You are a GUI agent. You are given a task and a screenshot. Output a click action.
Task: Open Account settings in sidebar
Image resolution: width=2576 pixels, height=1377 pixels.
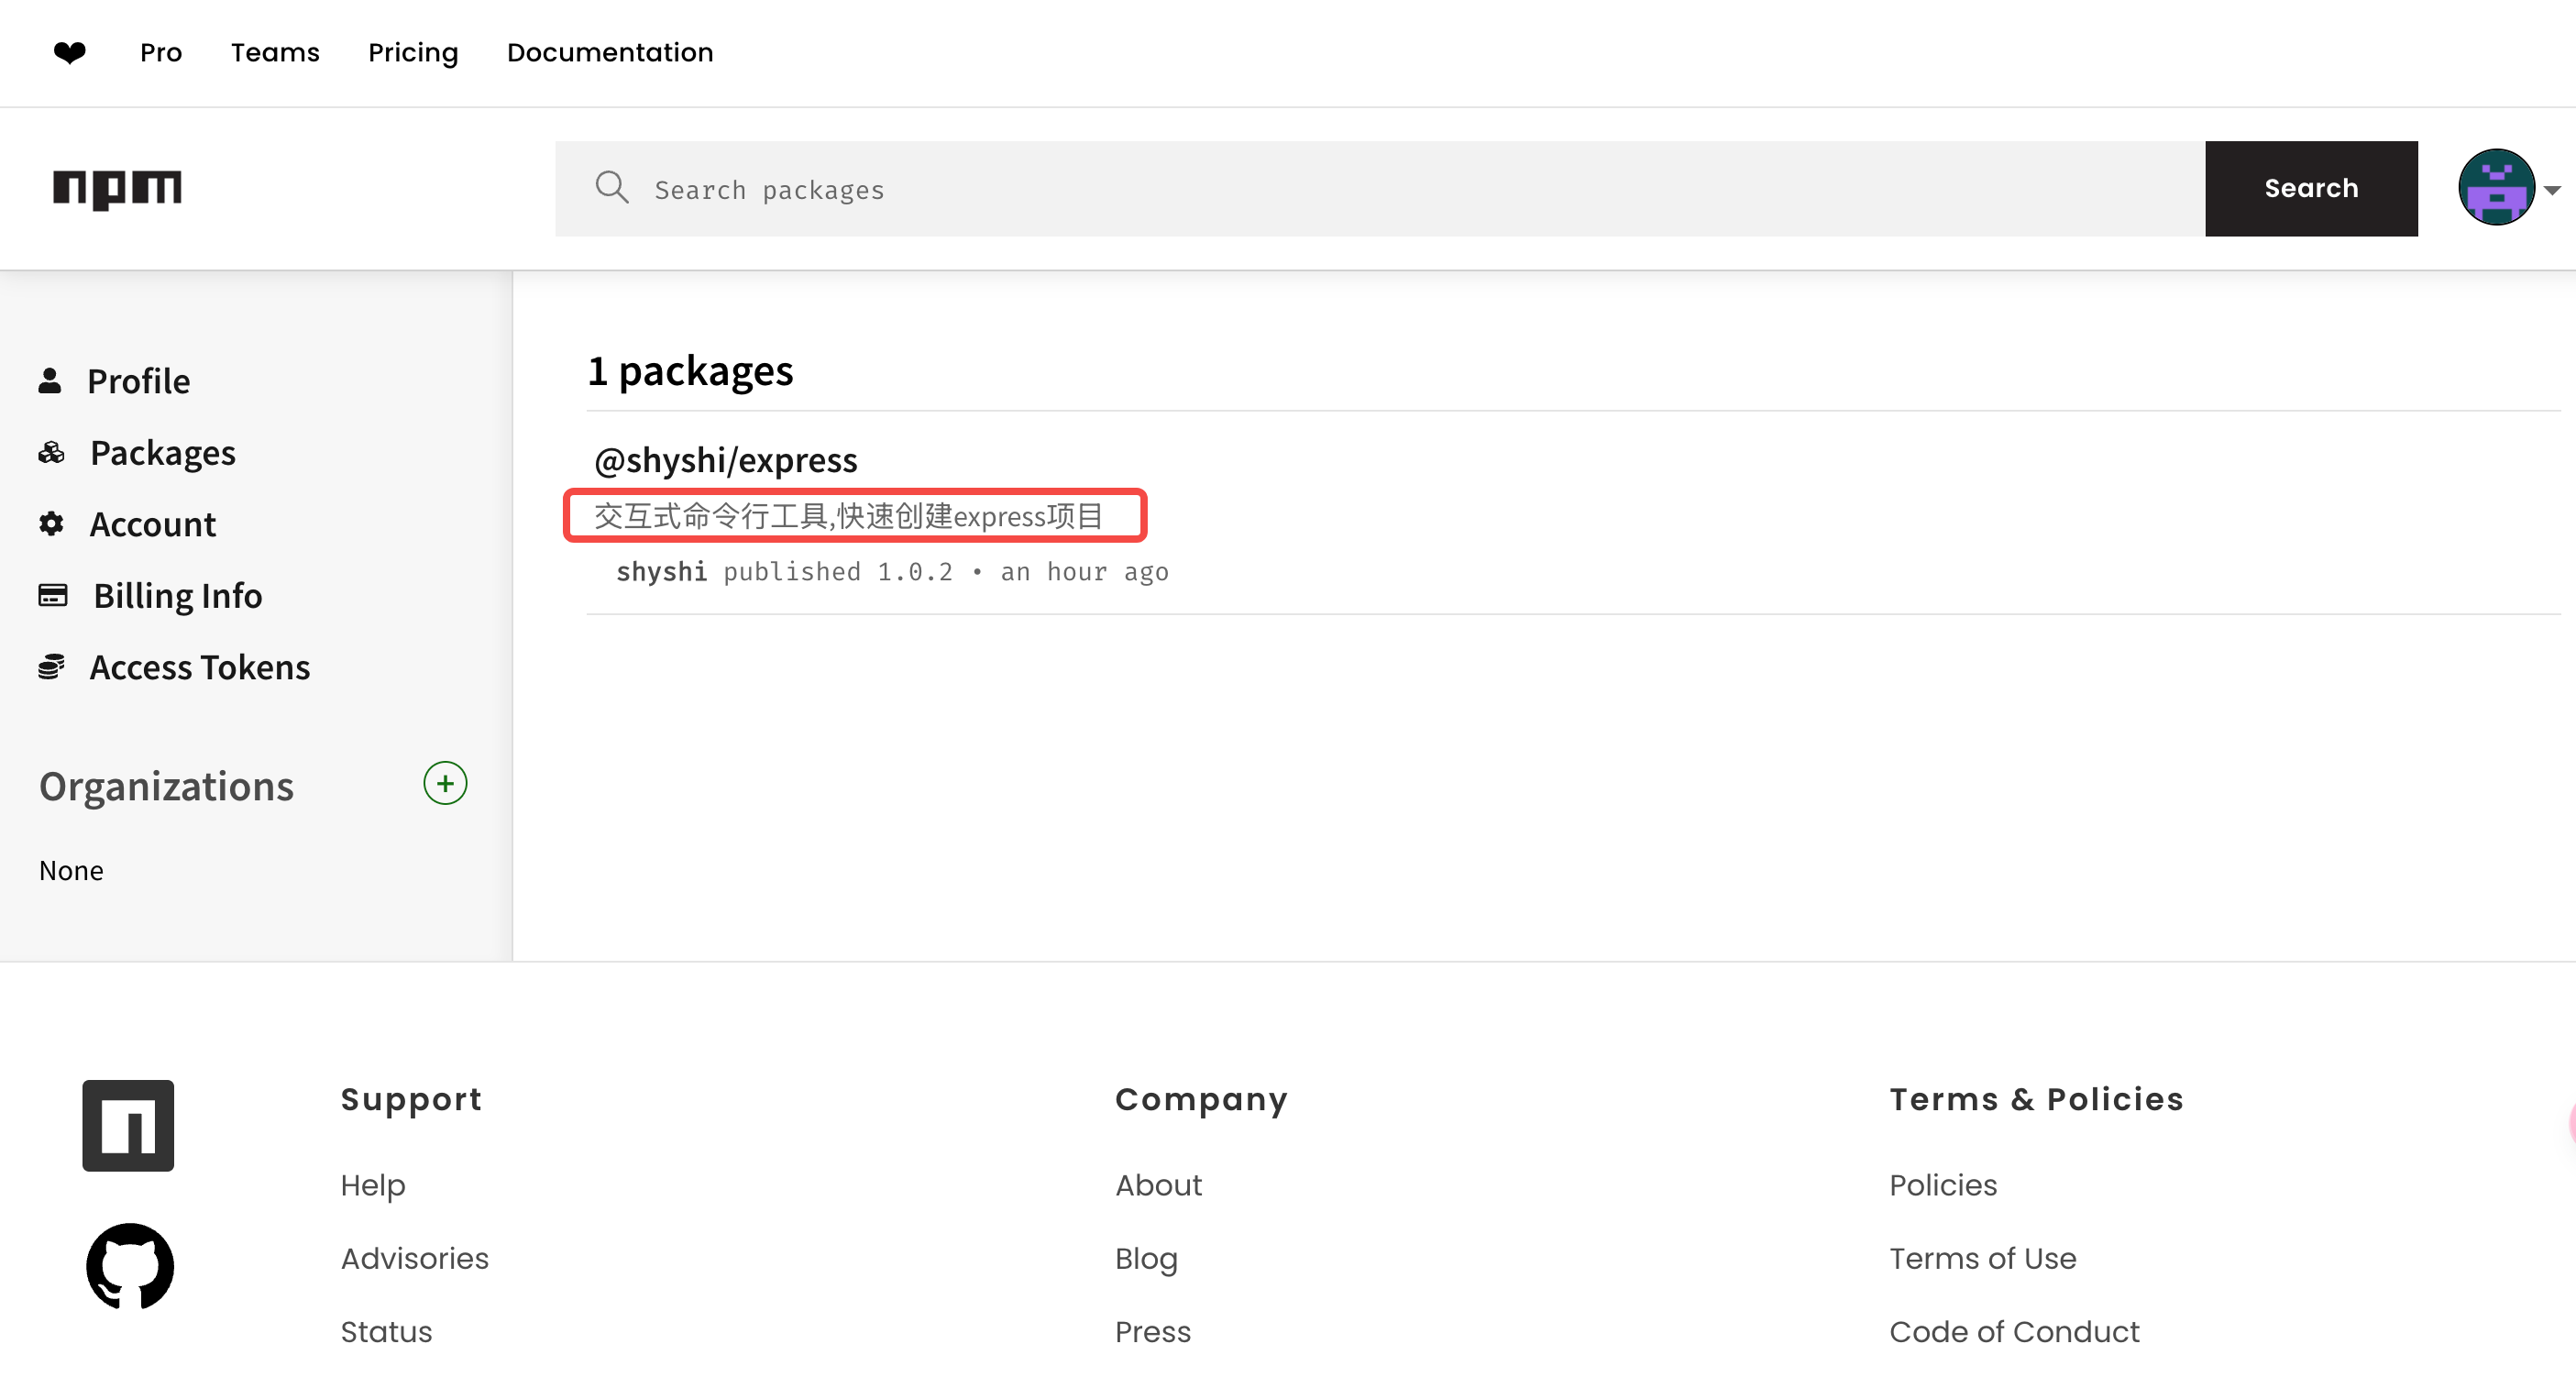(152, 524)
